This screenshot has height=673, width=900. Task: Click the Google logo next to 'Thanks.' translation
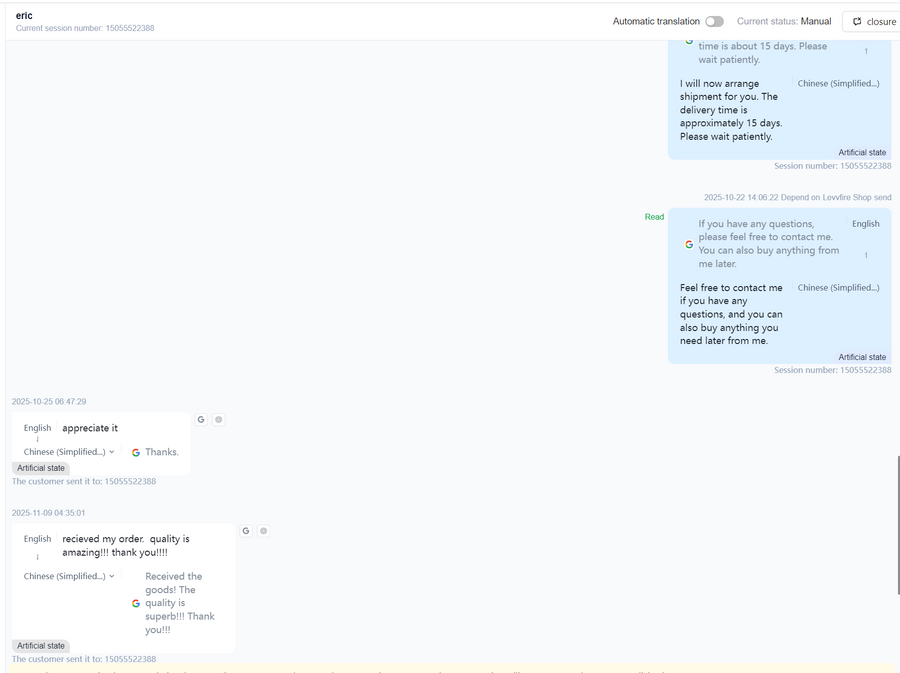[x=136, y=453]
